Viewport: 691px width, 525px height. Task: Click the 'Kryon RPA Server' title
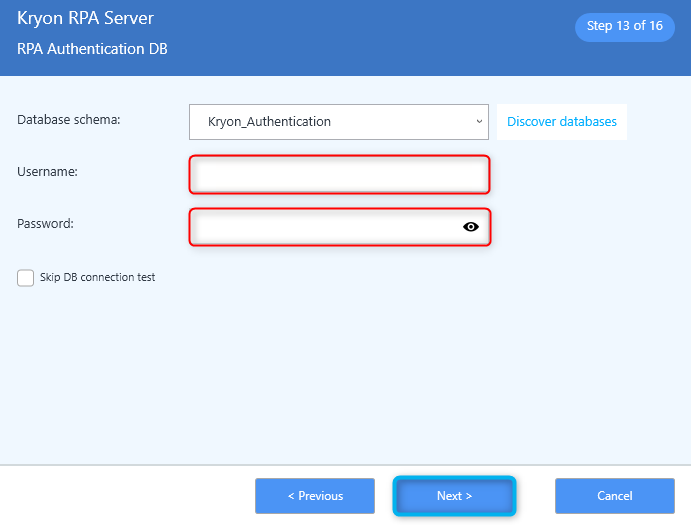85,19
